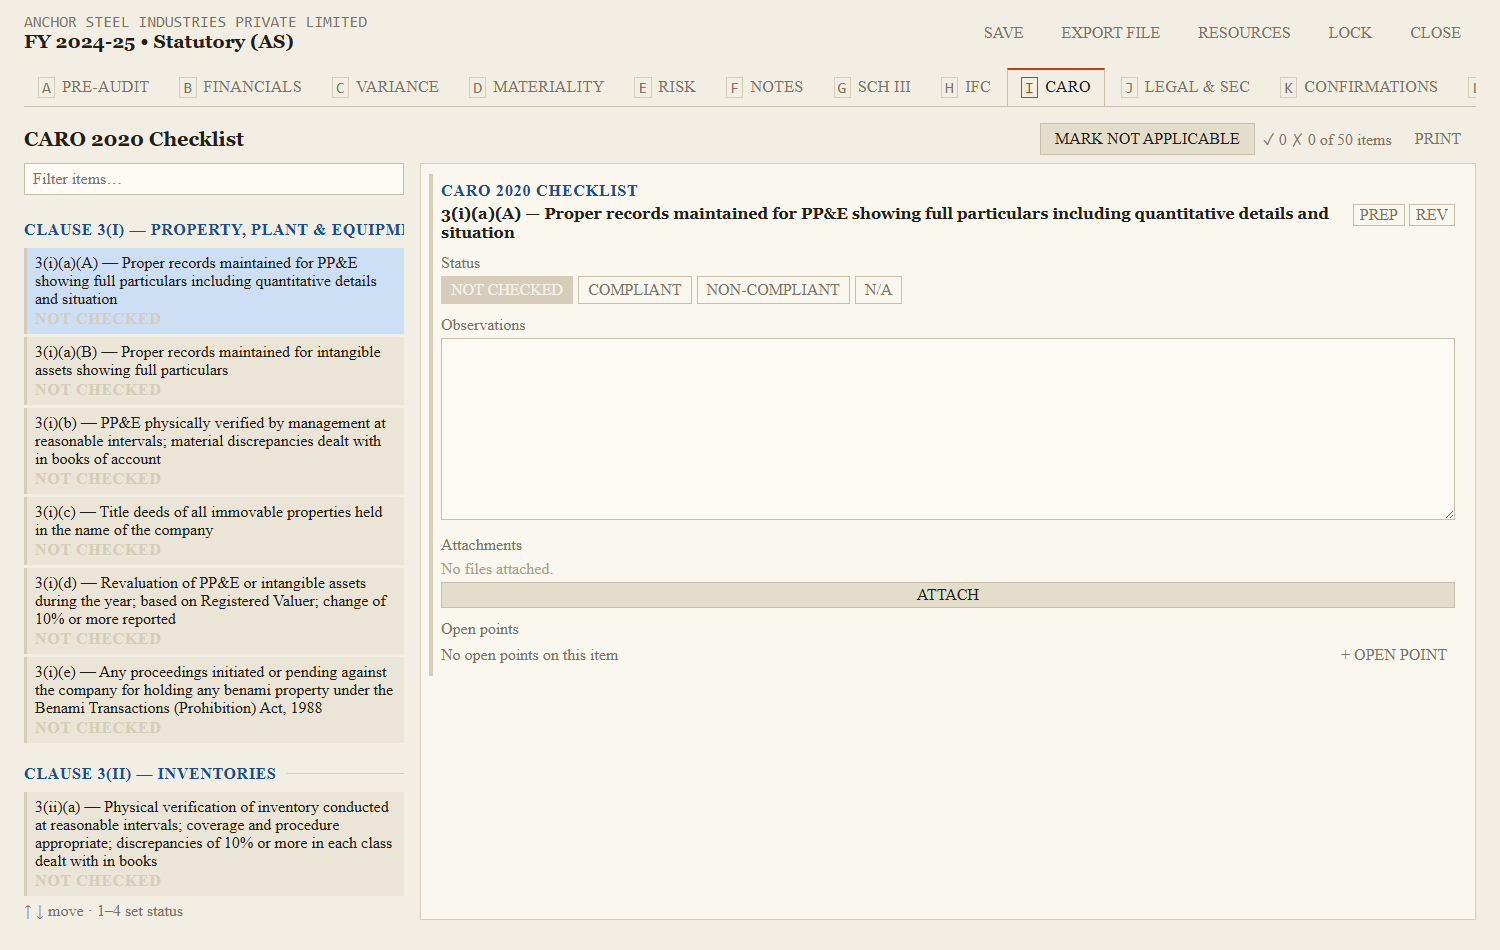Select item 3(ii)(a) inventory physical verification
This screenshot has height=950, width=1500.
tap(214, 844)
